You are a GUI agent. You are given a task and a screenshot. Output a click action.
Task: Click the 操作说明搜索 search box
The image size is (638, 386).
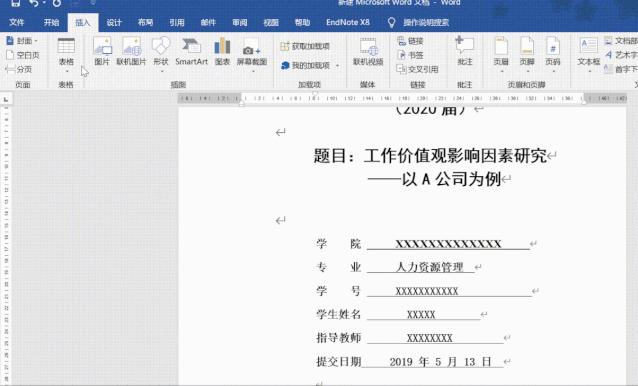[x=426, y=22]
